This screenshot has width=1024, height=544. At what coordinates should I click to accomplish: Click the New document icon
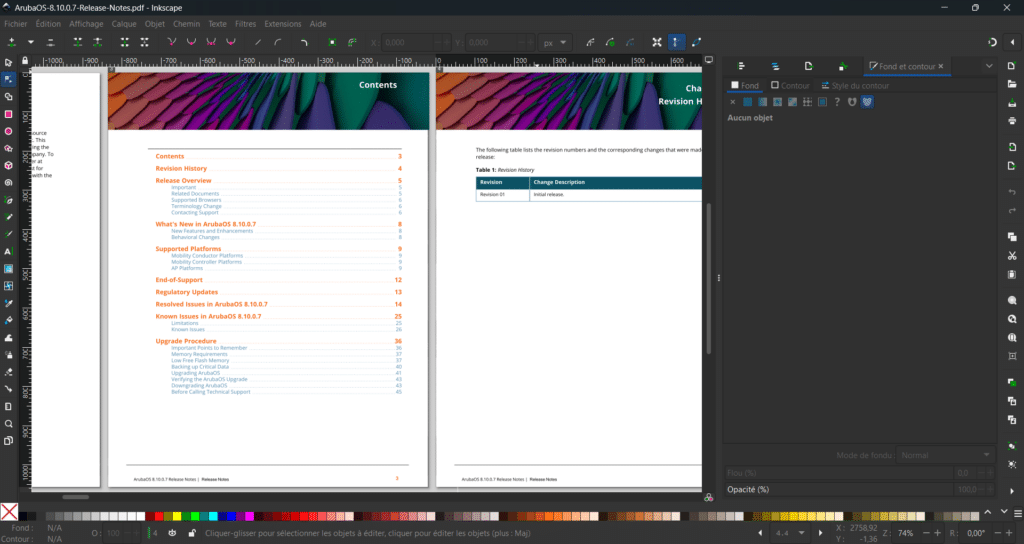(x=1012, y=67)
